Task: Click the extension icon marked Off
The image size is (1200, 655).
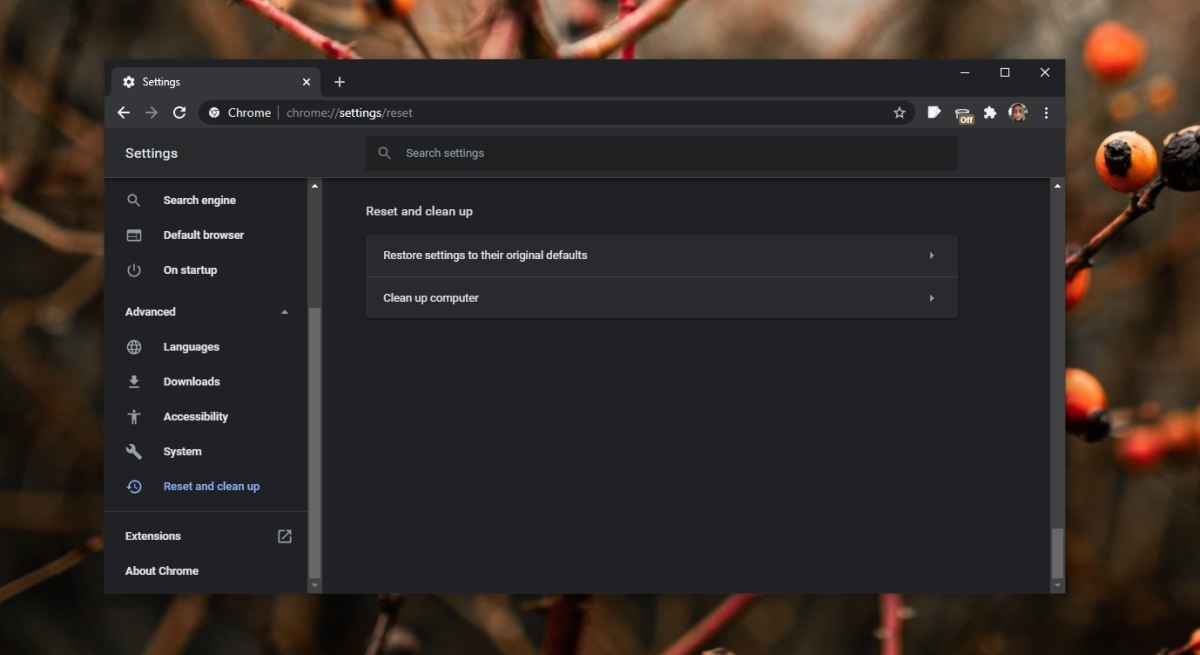Action: click(963, 115)
